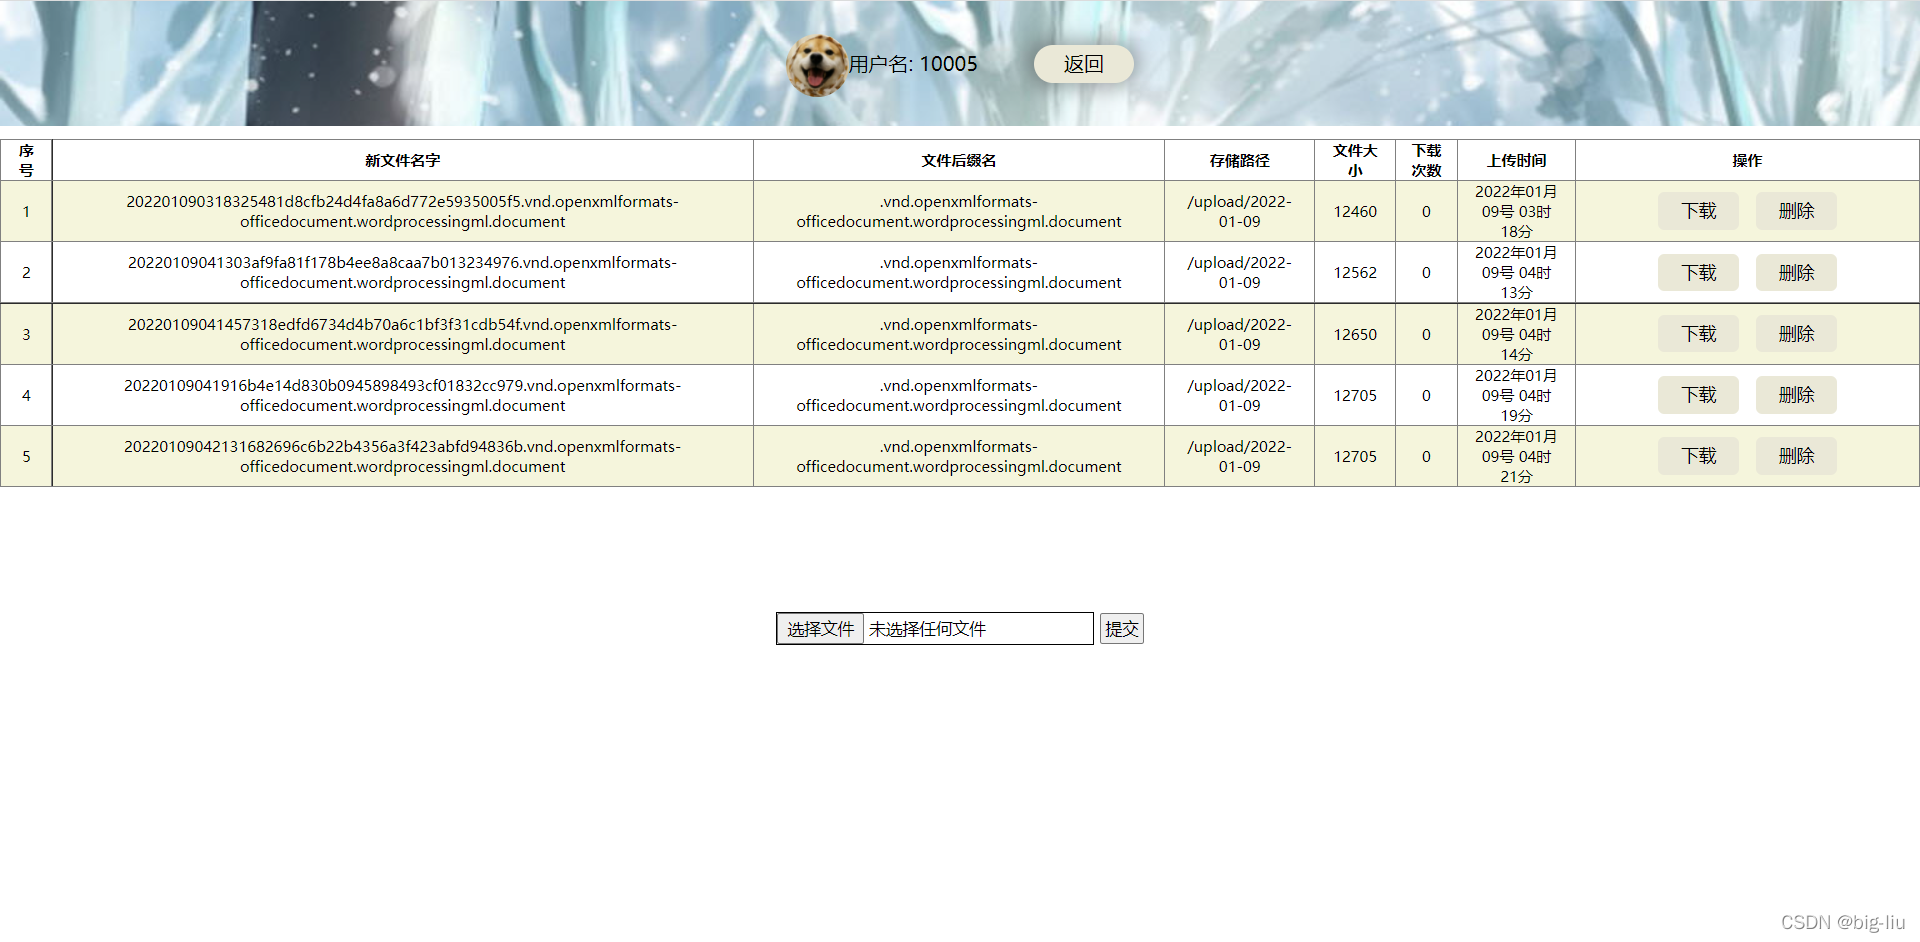Click the storage path in row 1
This screenshot has width=1920, height=942.
pos(1239,211)
